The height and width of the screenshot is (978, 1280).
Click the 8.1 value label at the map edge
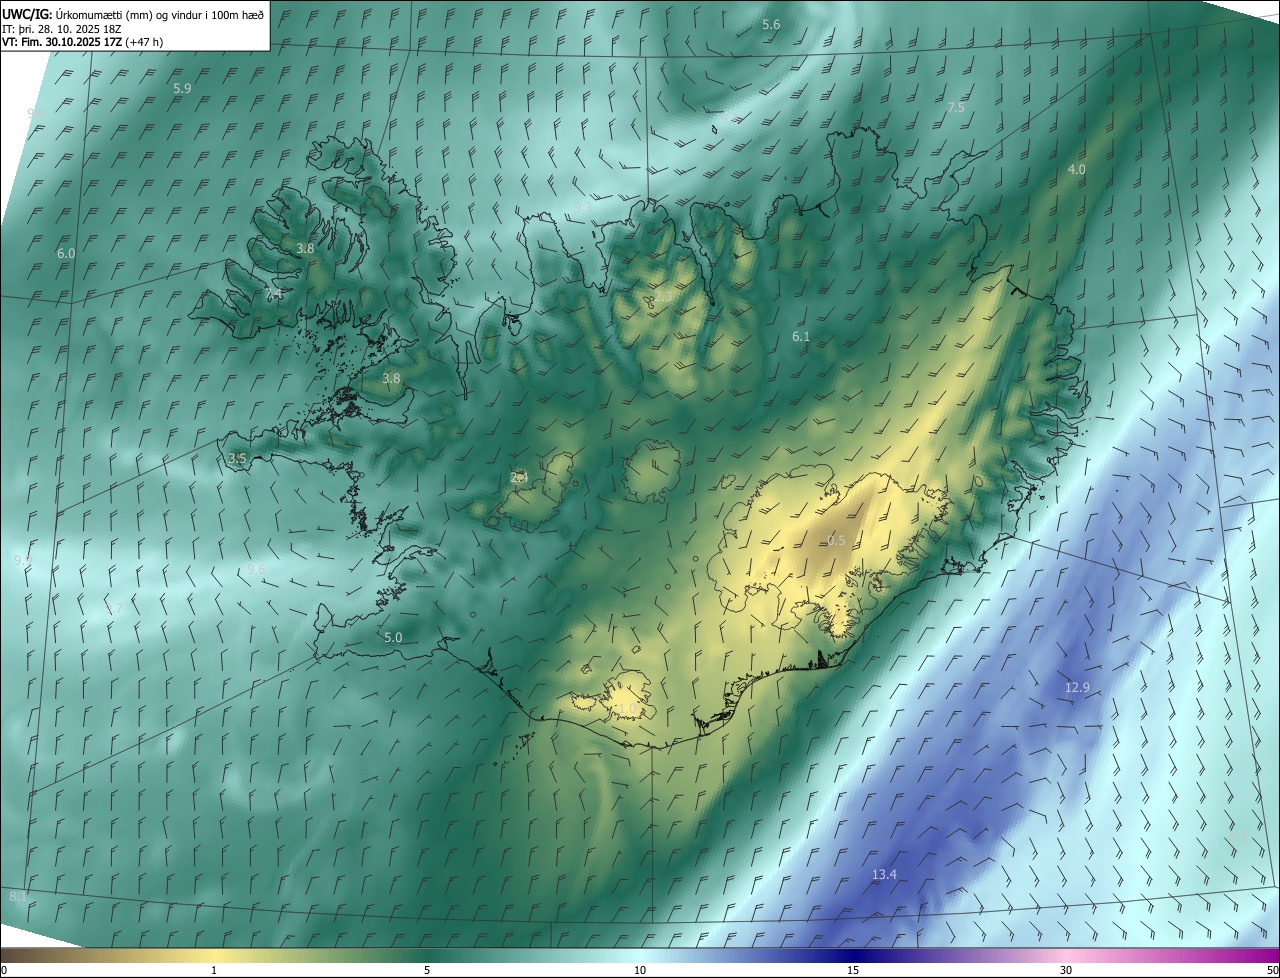[x=18, y=896]
